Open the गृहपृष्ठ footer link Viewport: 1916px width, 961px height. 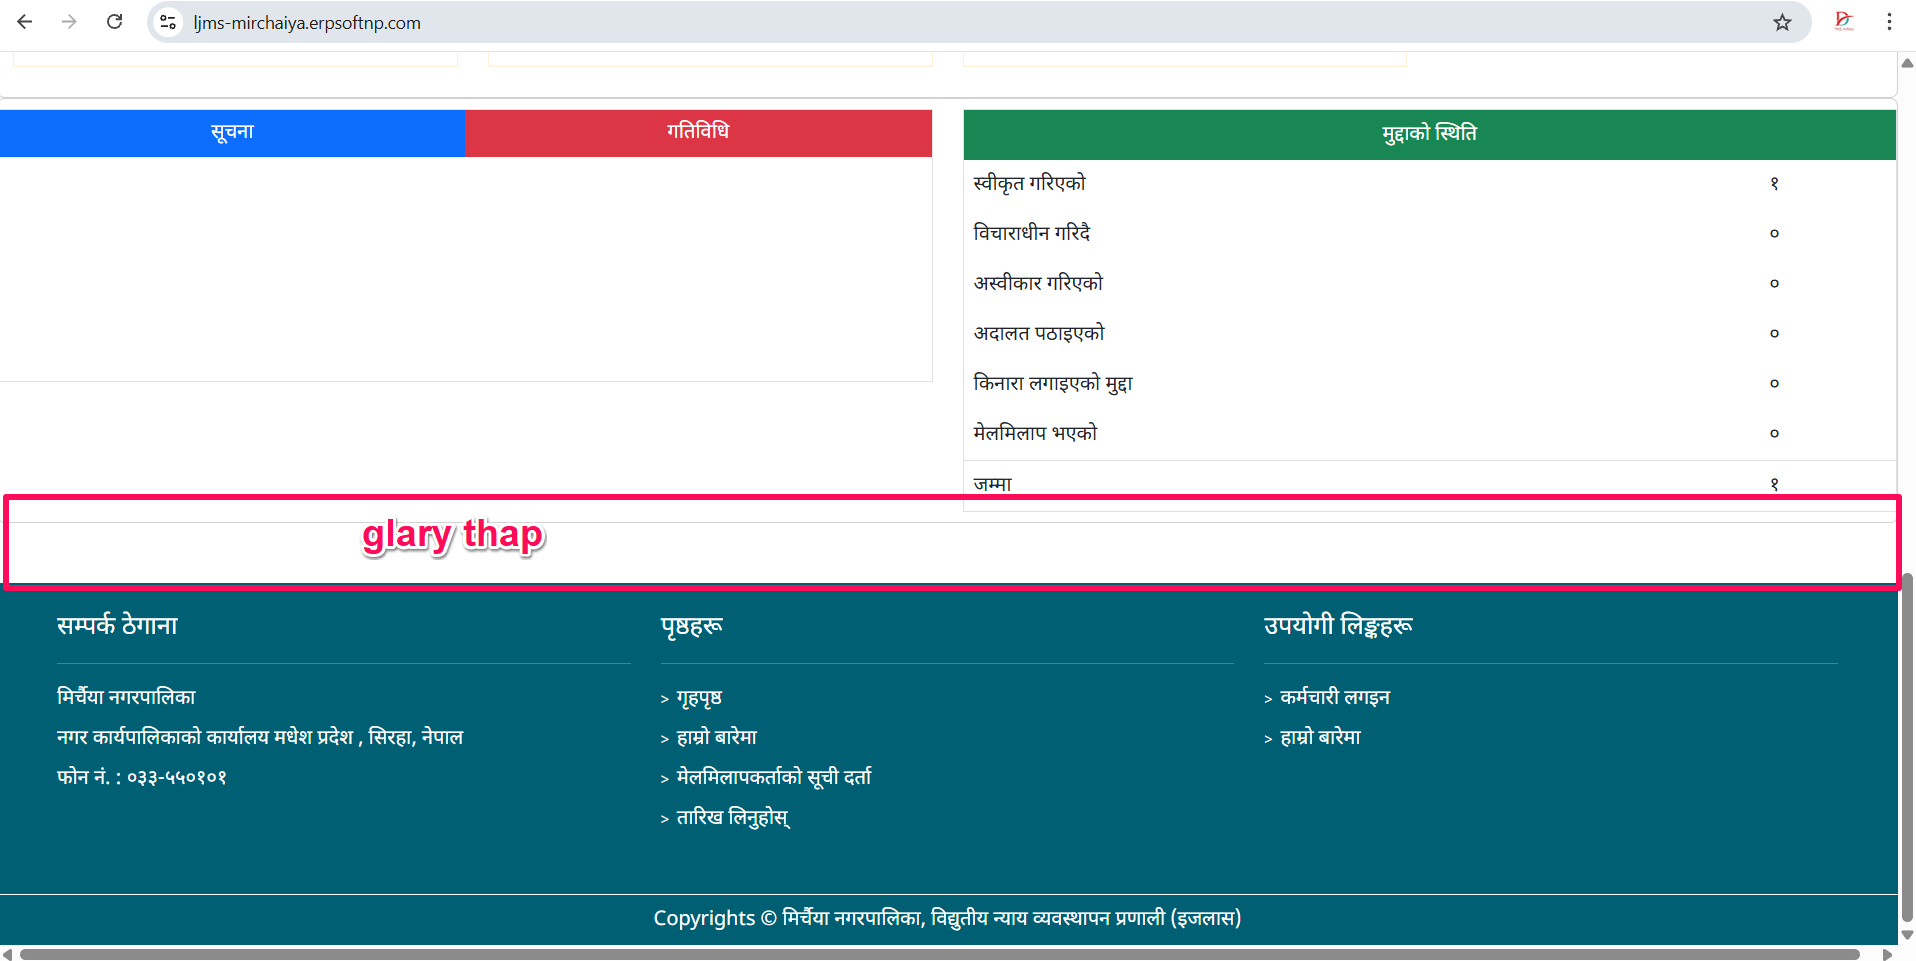[x=698, y=698]
